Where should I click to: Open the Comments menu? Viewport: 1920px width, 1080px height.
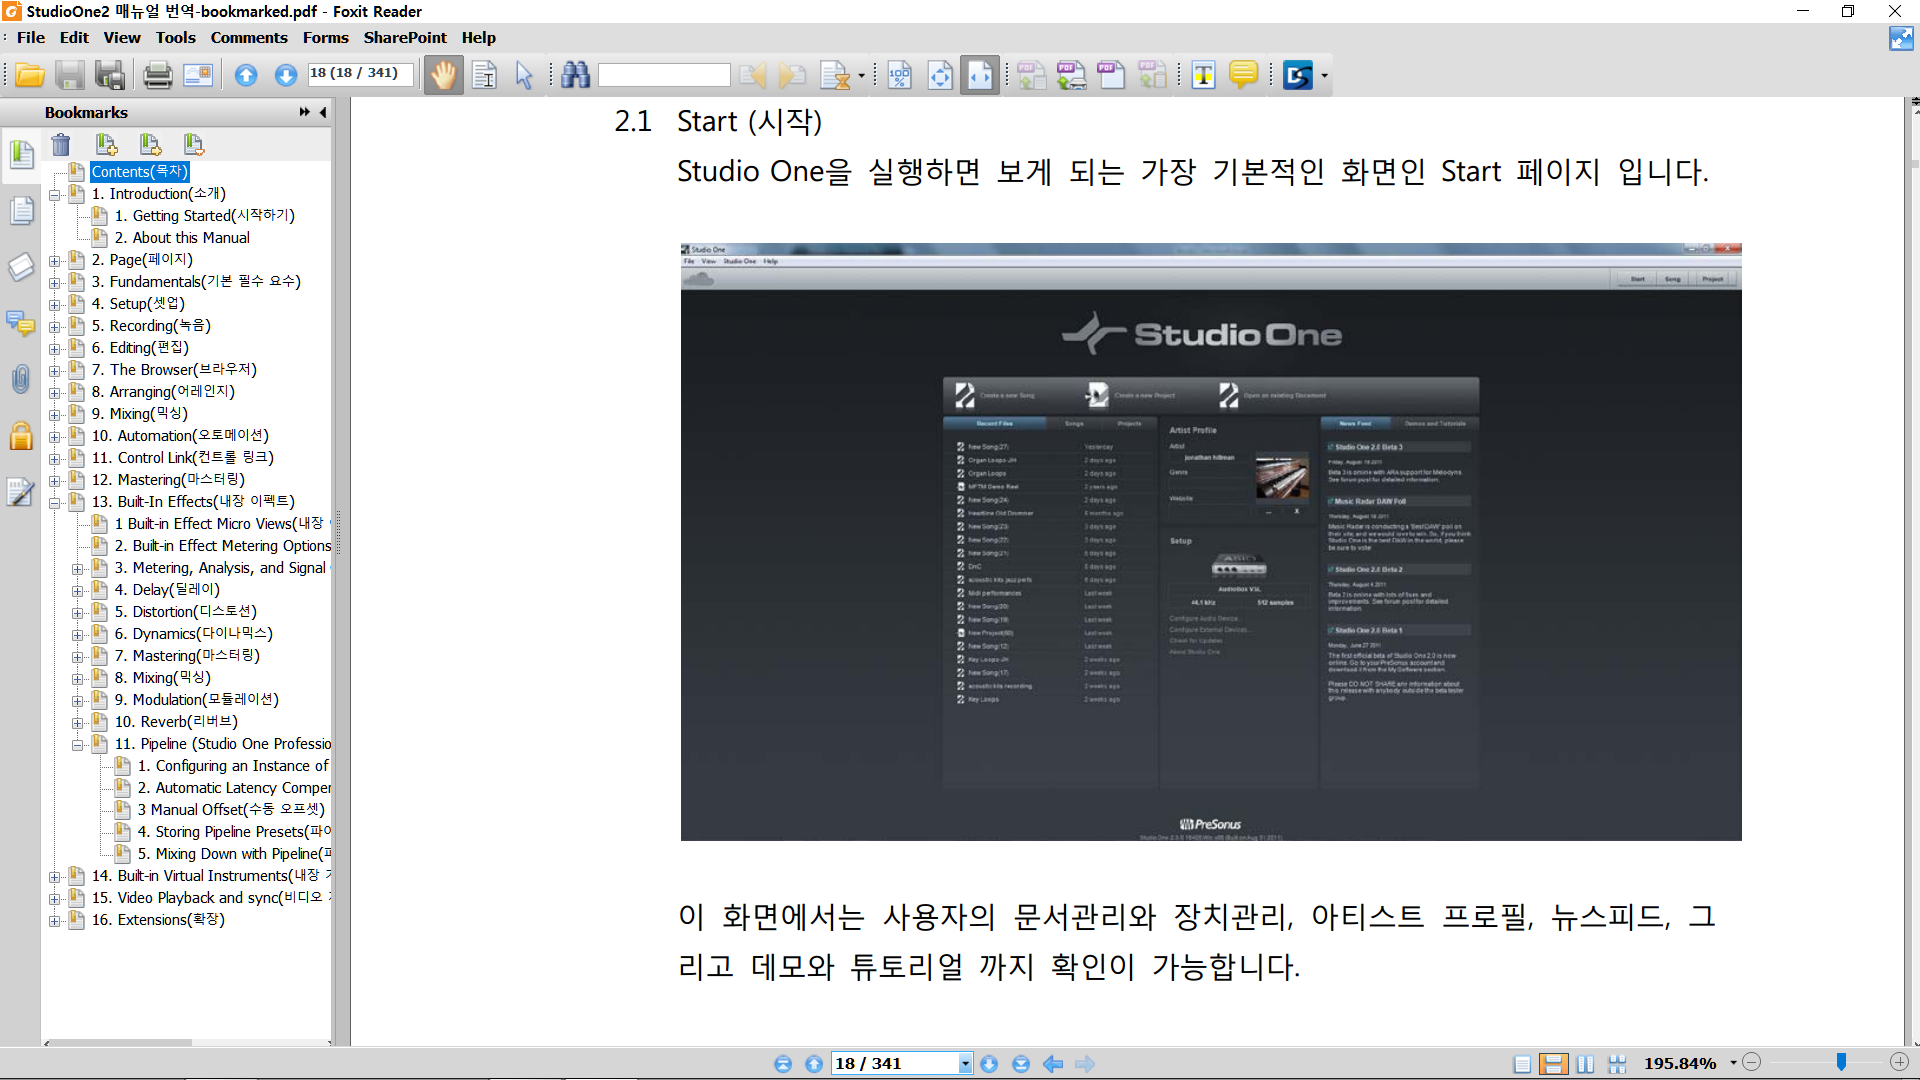click(249, 38)
